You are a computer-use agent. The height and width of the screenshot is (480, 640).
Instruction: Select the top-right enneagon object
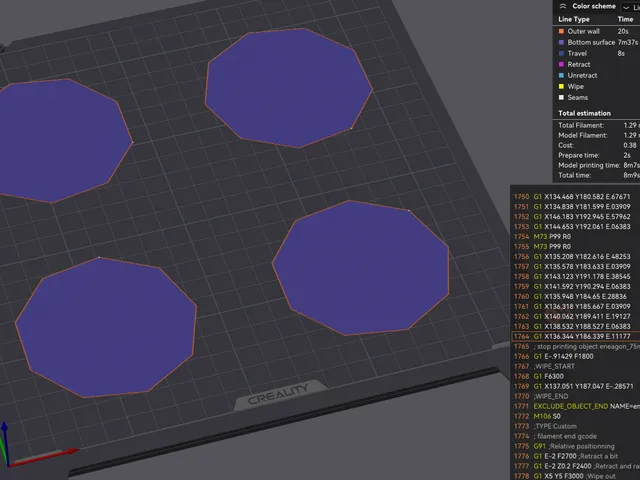point(289,88)
